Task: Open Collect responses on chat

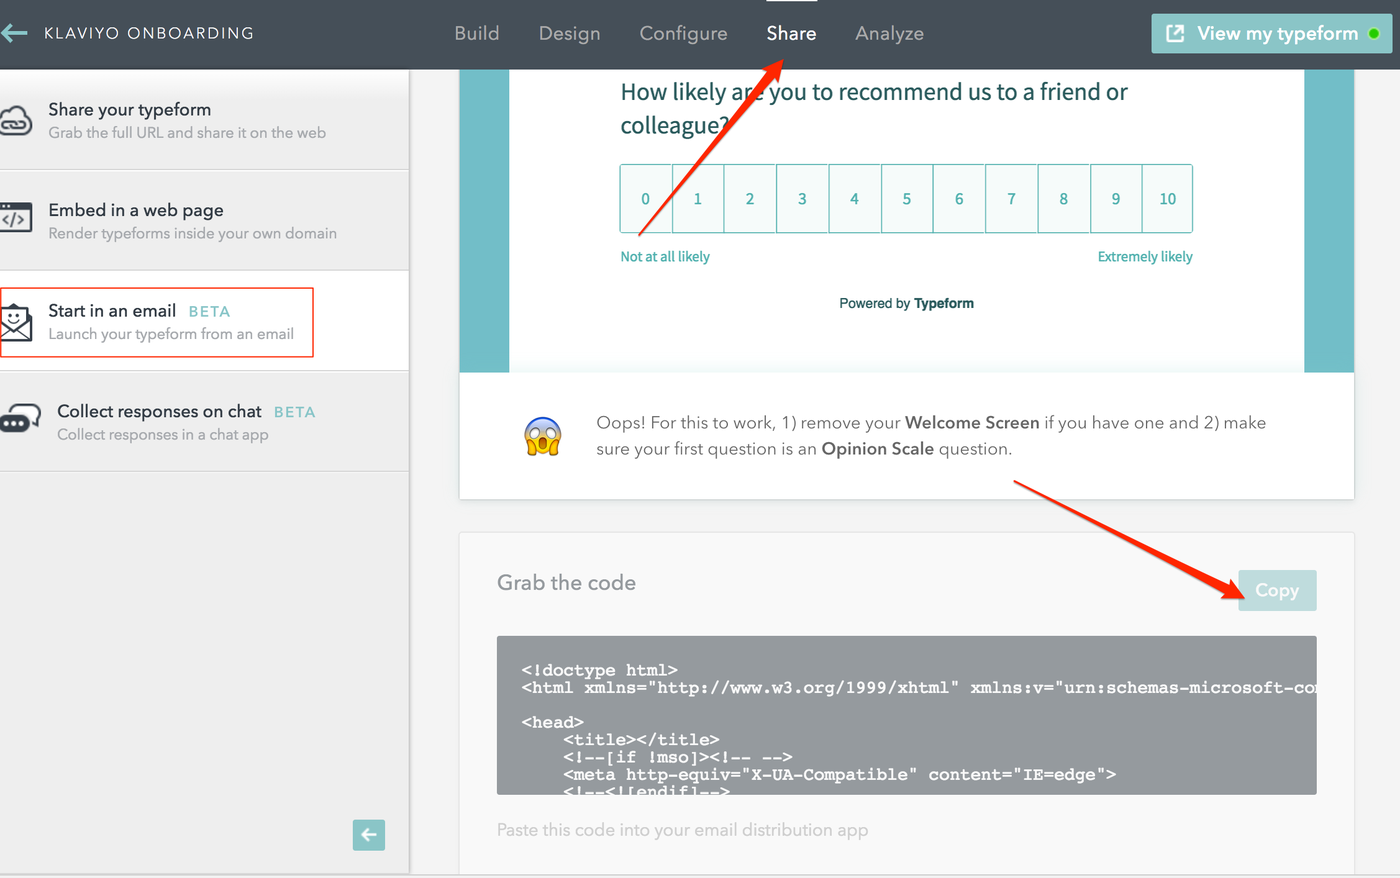Action: [204, 421]
